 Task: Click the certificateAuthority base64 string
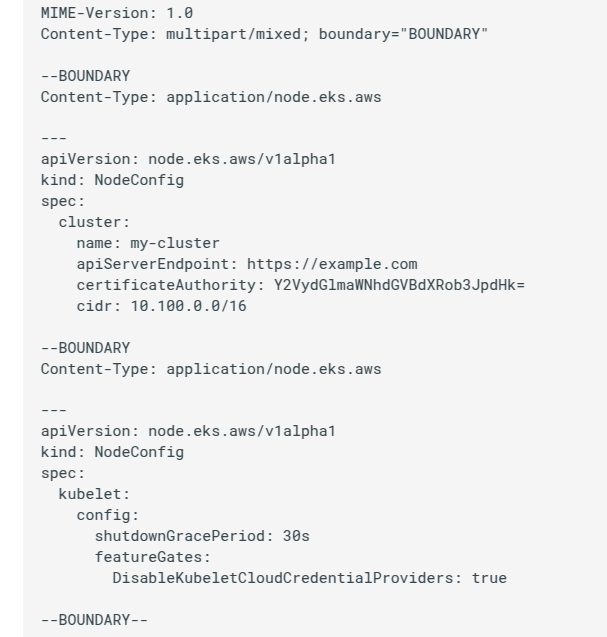(x=399, y=285)
